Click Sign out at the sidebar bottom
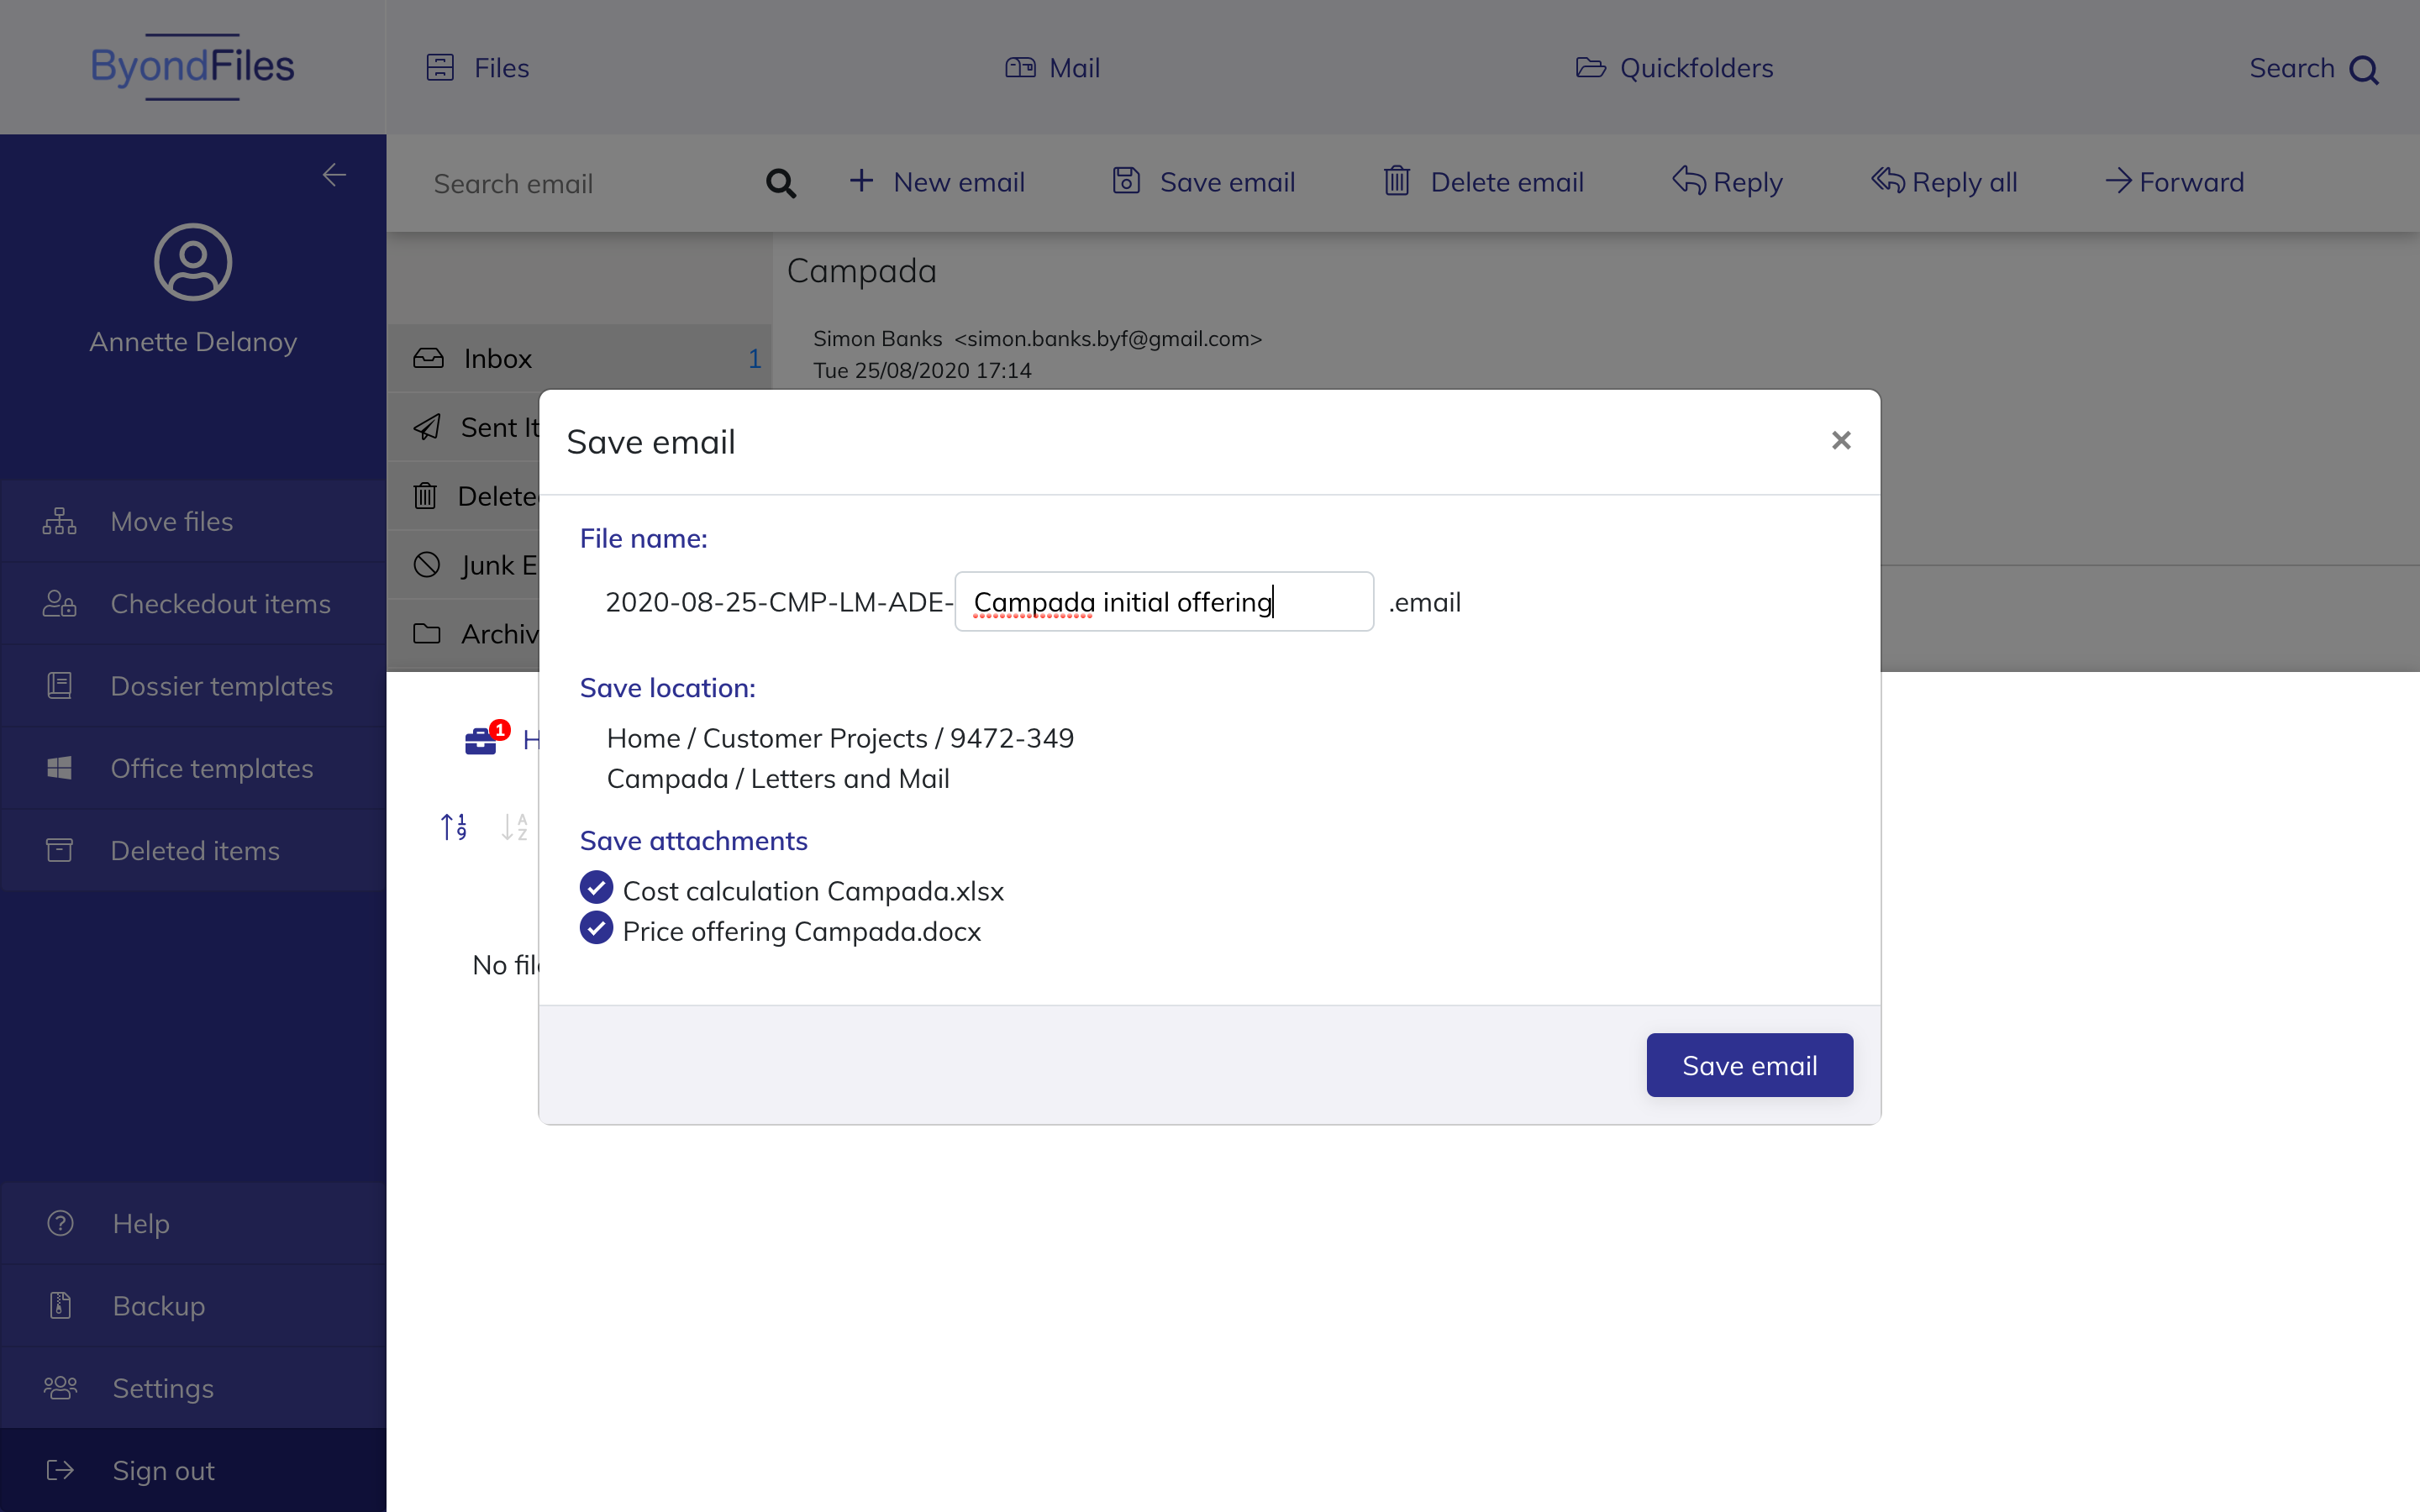The height and width of the screenshot is (1512, 2420). pos(163,1470)
